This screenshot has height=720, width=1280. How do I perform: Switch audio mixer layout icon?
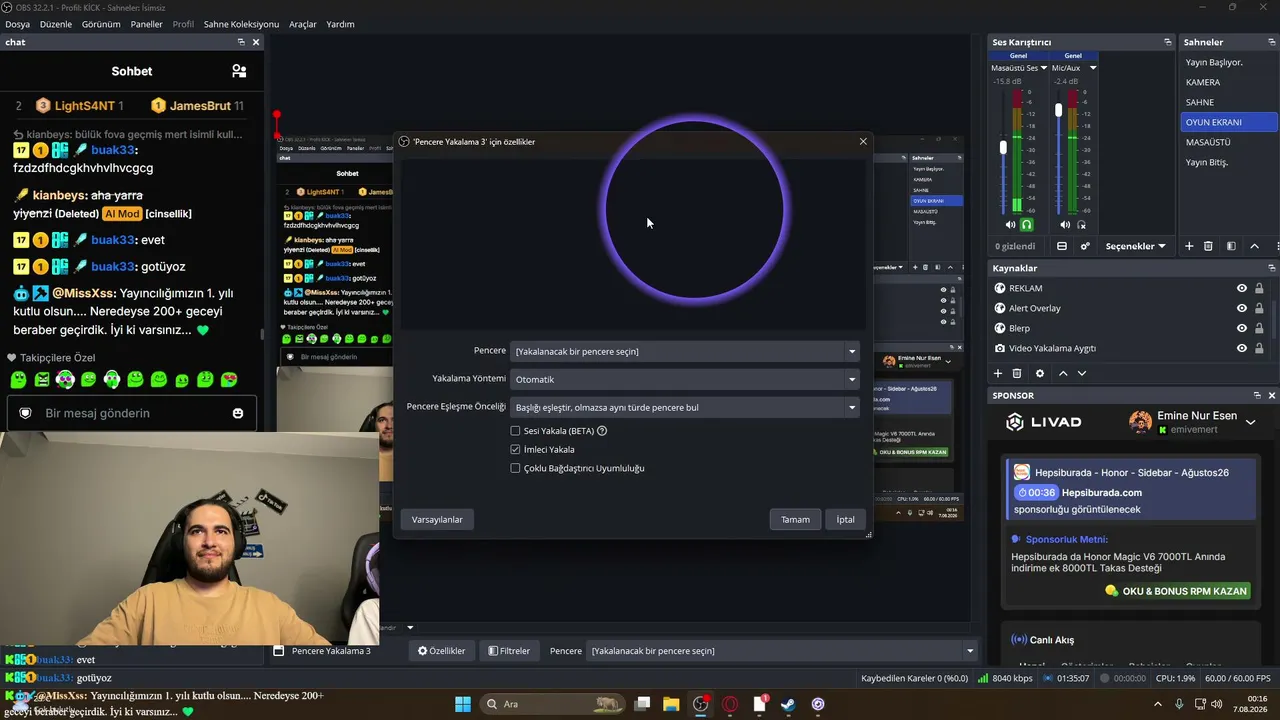(1062, 246)
